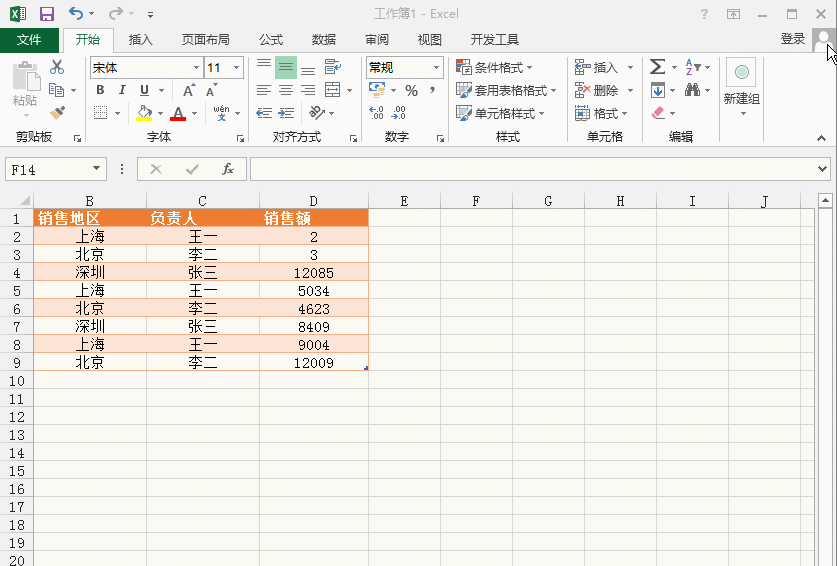Open the 公式 ribbon tab
Screen dimensions: 837x566
click(x=271, y=40)
